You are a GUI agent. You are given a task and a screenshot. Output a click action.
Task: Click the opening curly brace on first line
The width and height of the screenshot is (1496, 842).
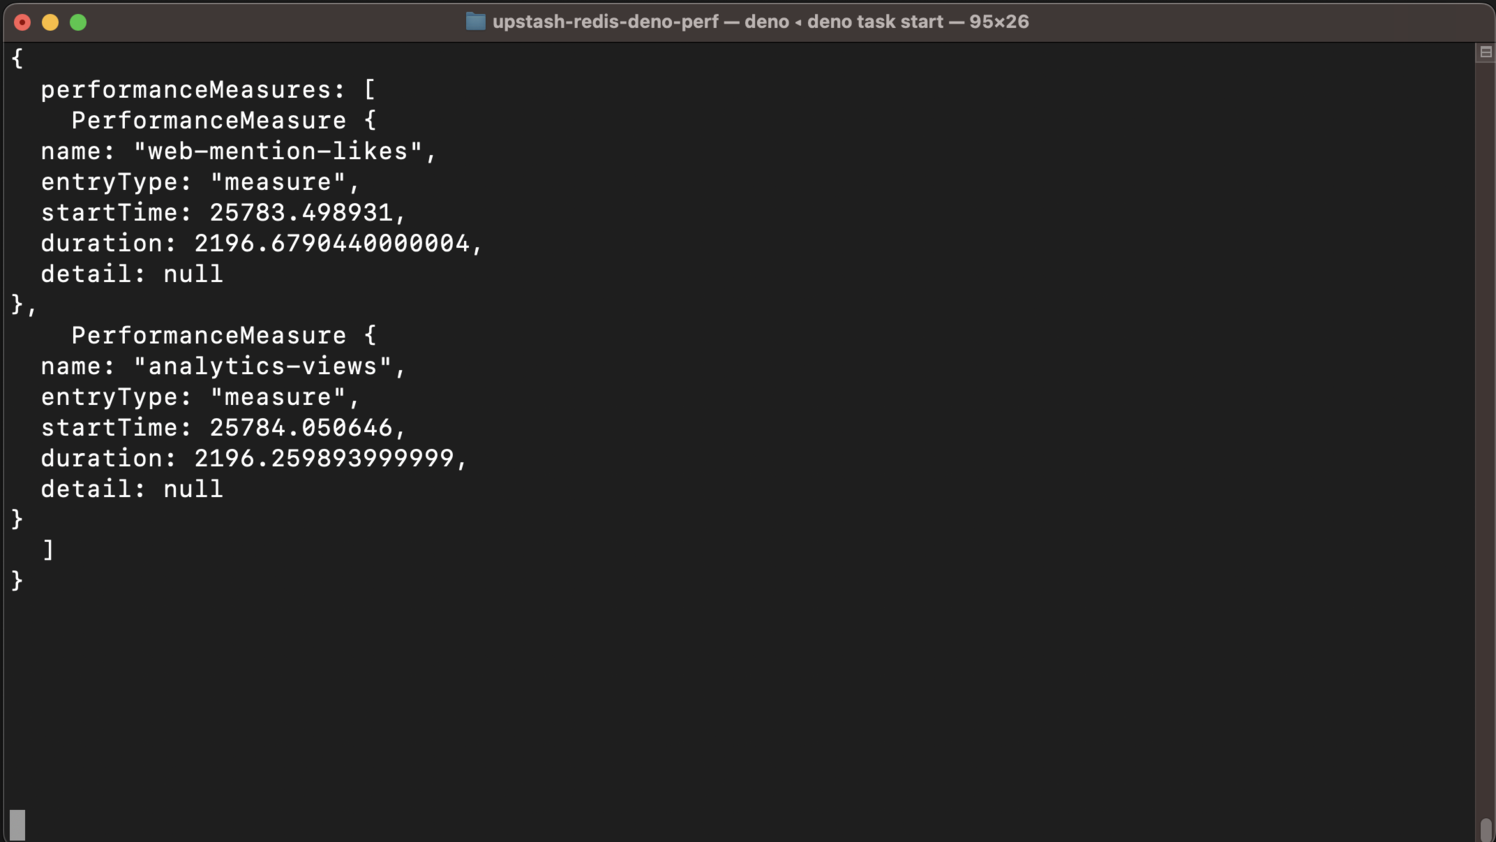pos(17,59)
